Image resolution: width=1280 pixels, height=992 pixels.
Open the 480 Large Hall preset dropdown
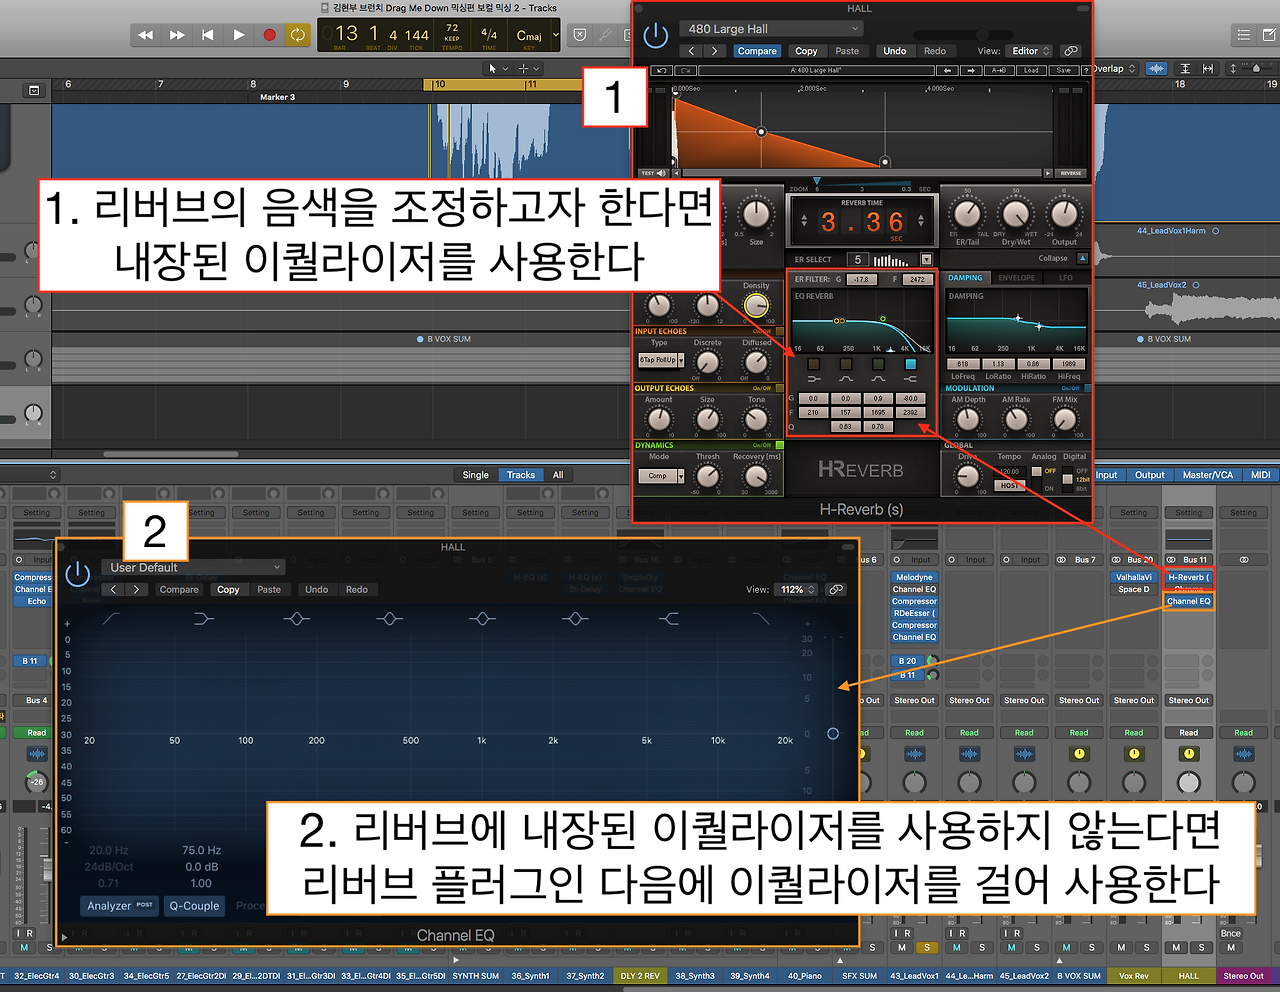[771, 29]
